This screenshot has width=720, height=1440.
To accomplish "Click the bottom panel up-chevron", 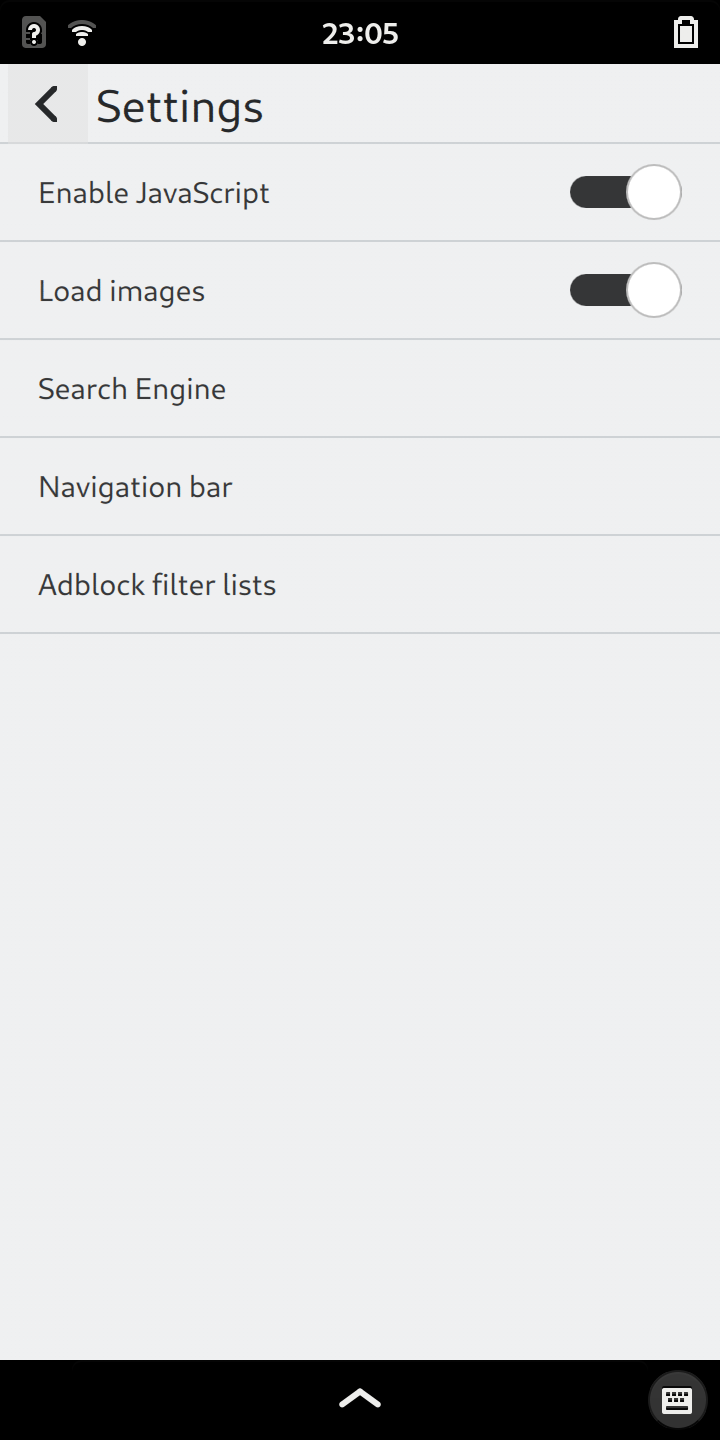I will click(360, 1398).
